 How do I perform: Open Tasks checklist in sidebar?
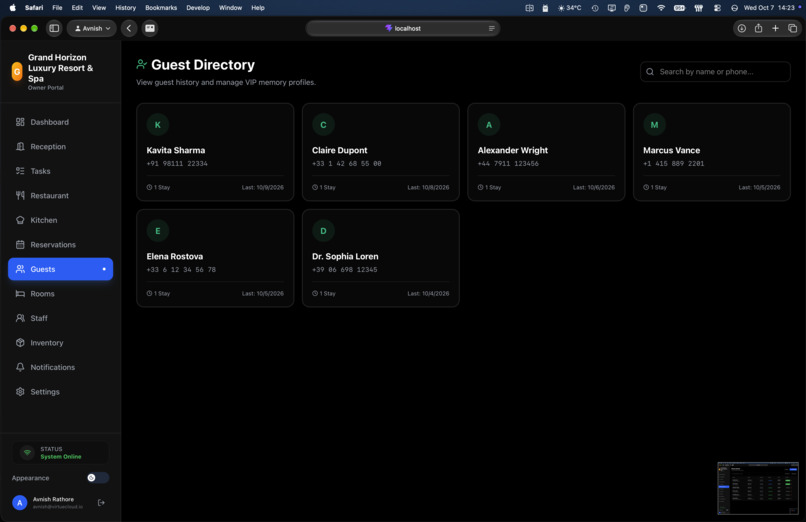tap(61, 171)
